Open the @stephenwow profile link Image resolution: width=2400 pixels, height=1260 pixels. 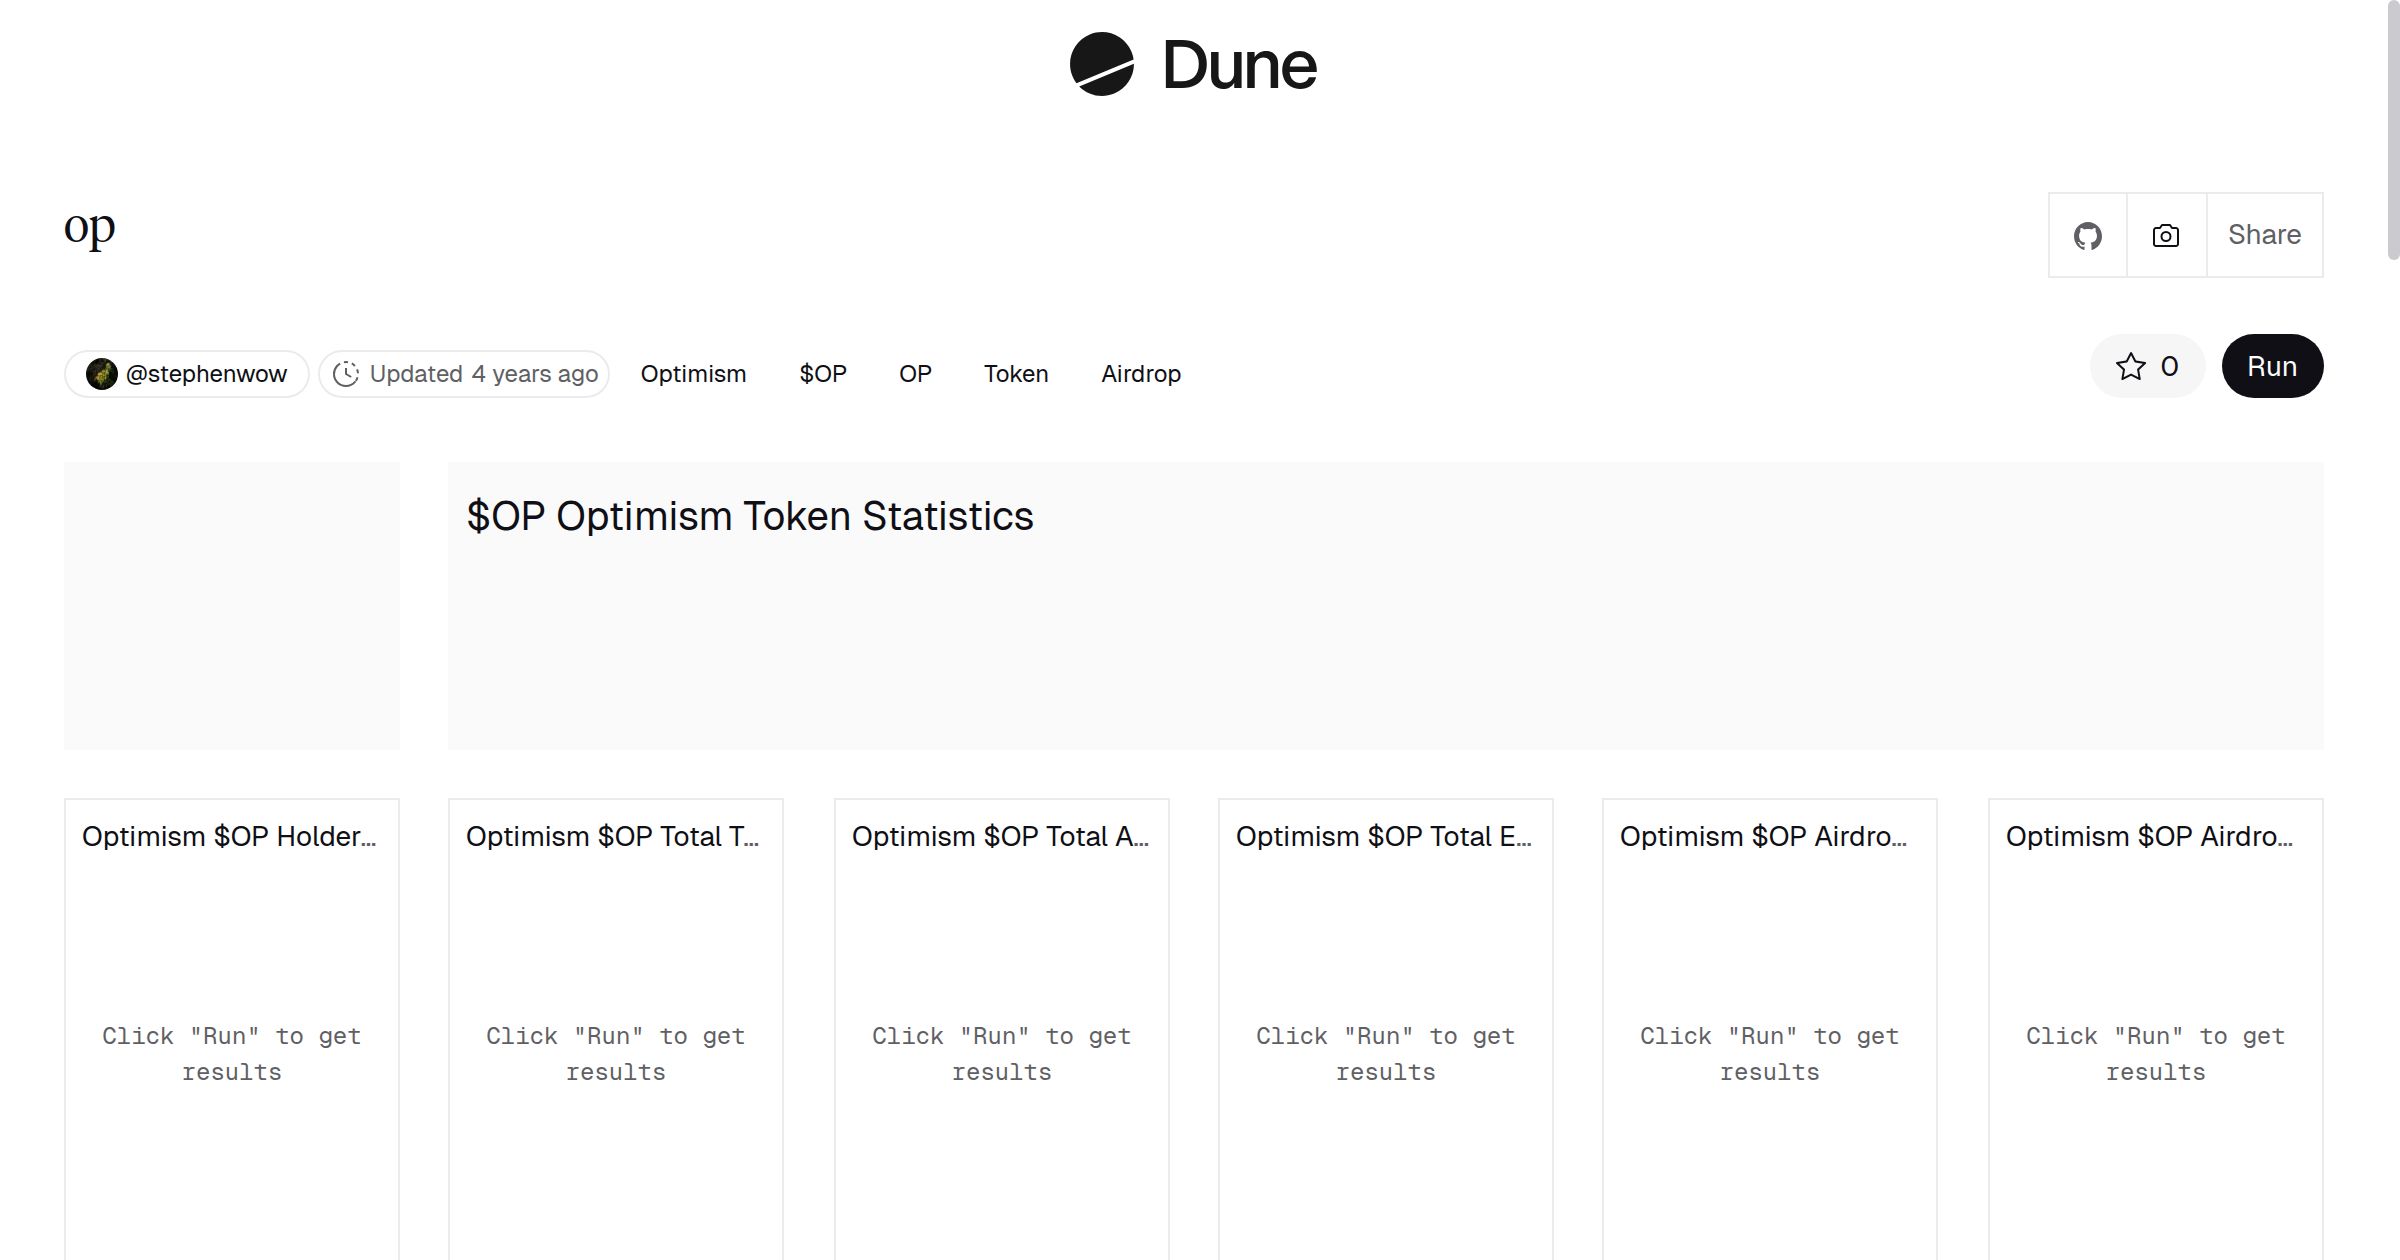tap(206, 374)
